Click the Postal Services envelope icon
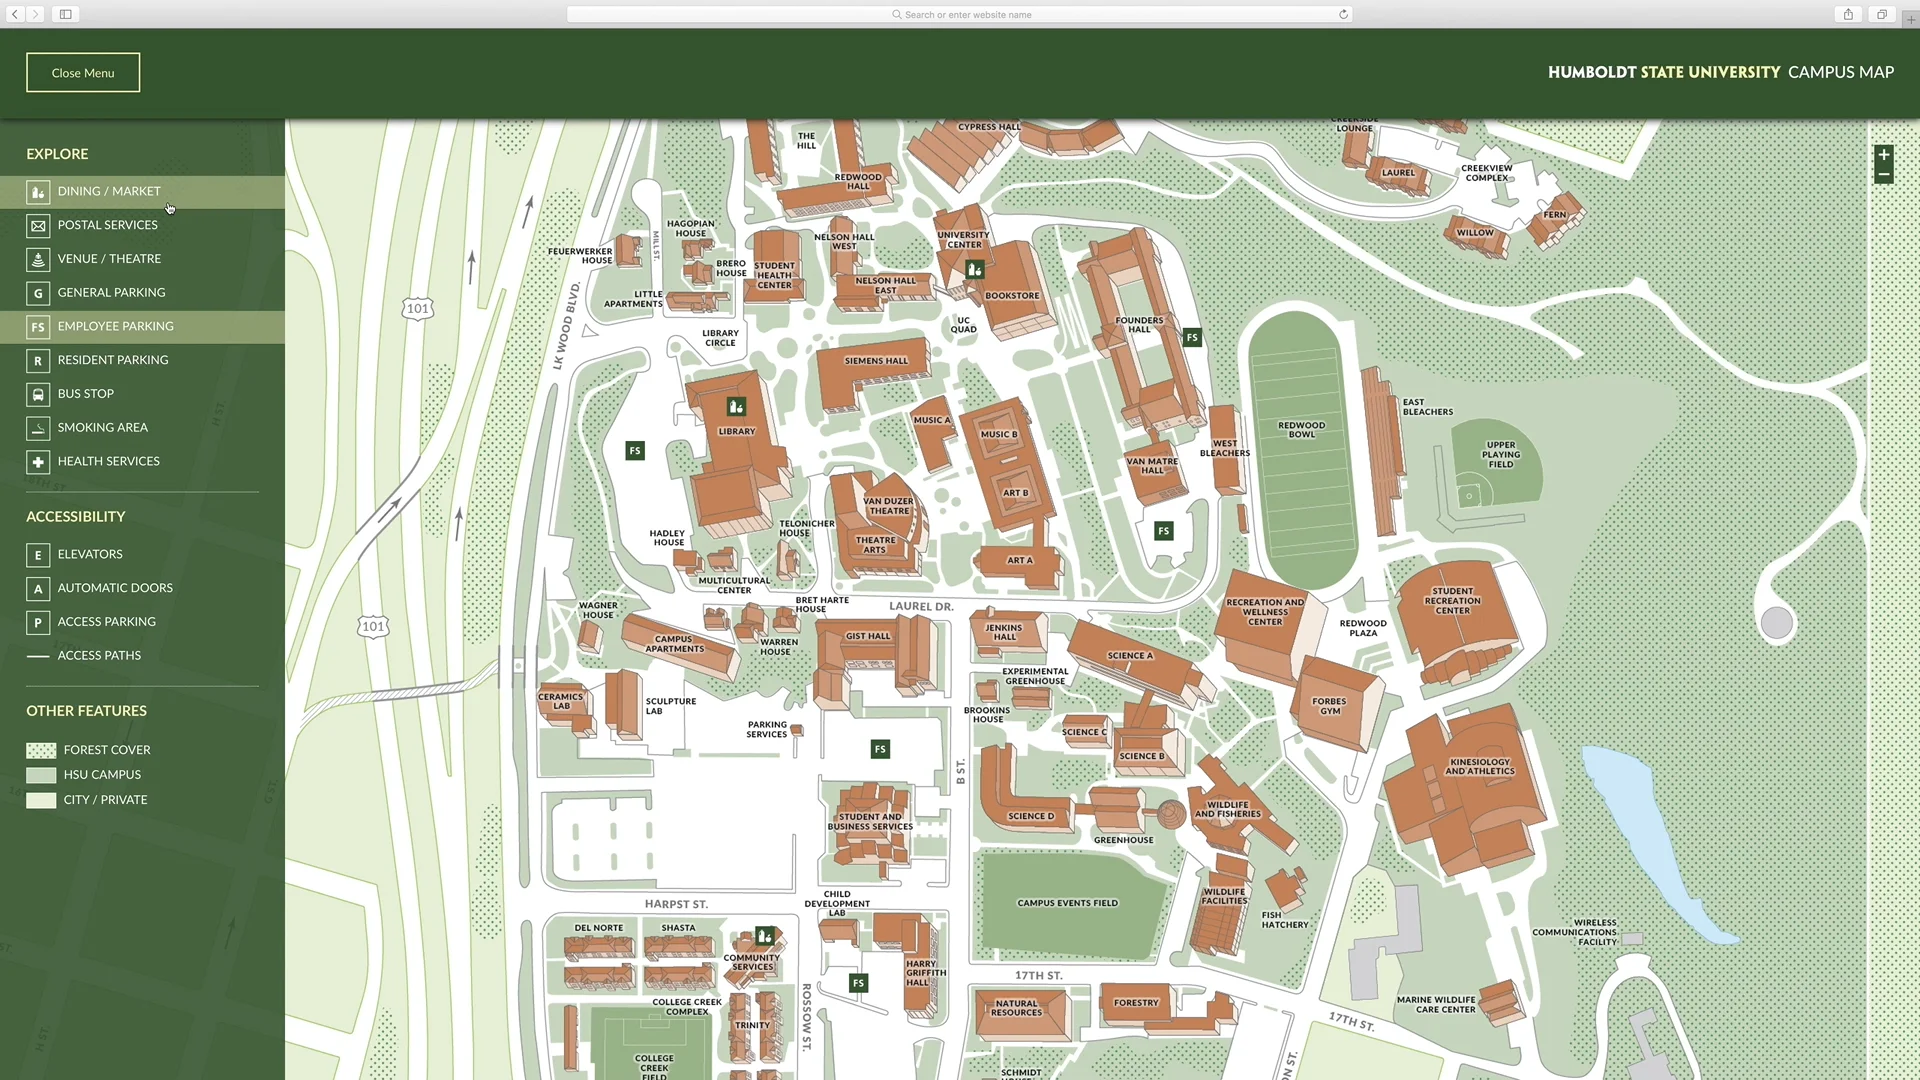 pos(38,226)
